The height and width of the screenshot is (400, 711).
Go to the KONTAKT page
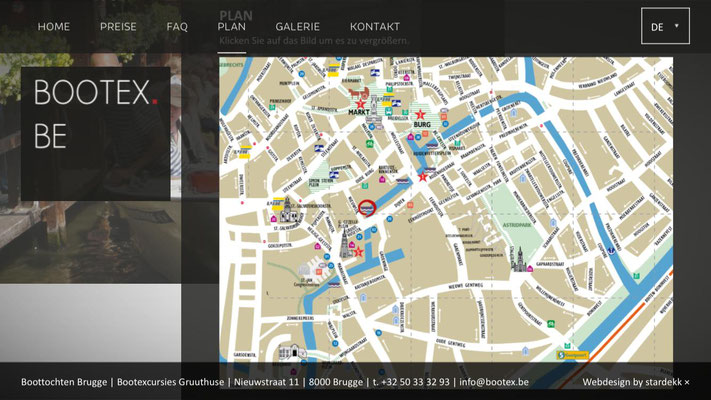tap(375, 27)
